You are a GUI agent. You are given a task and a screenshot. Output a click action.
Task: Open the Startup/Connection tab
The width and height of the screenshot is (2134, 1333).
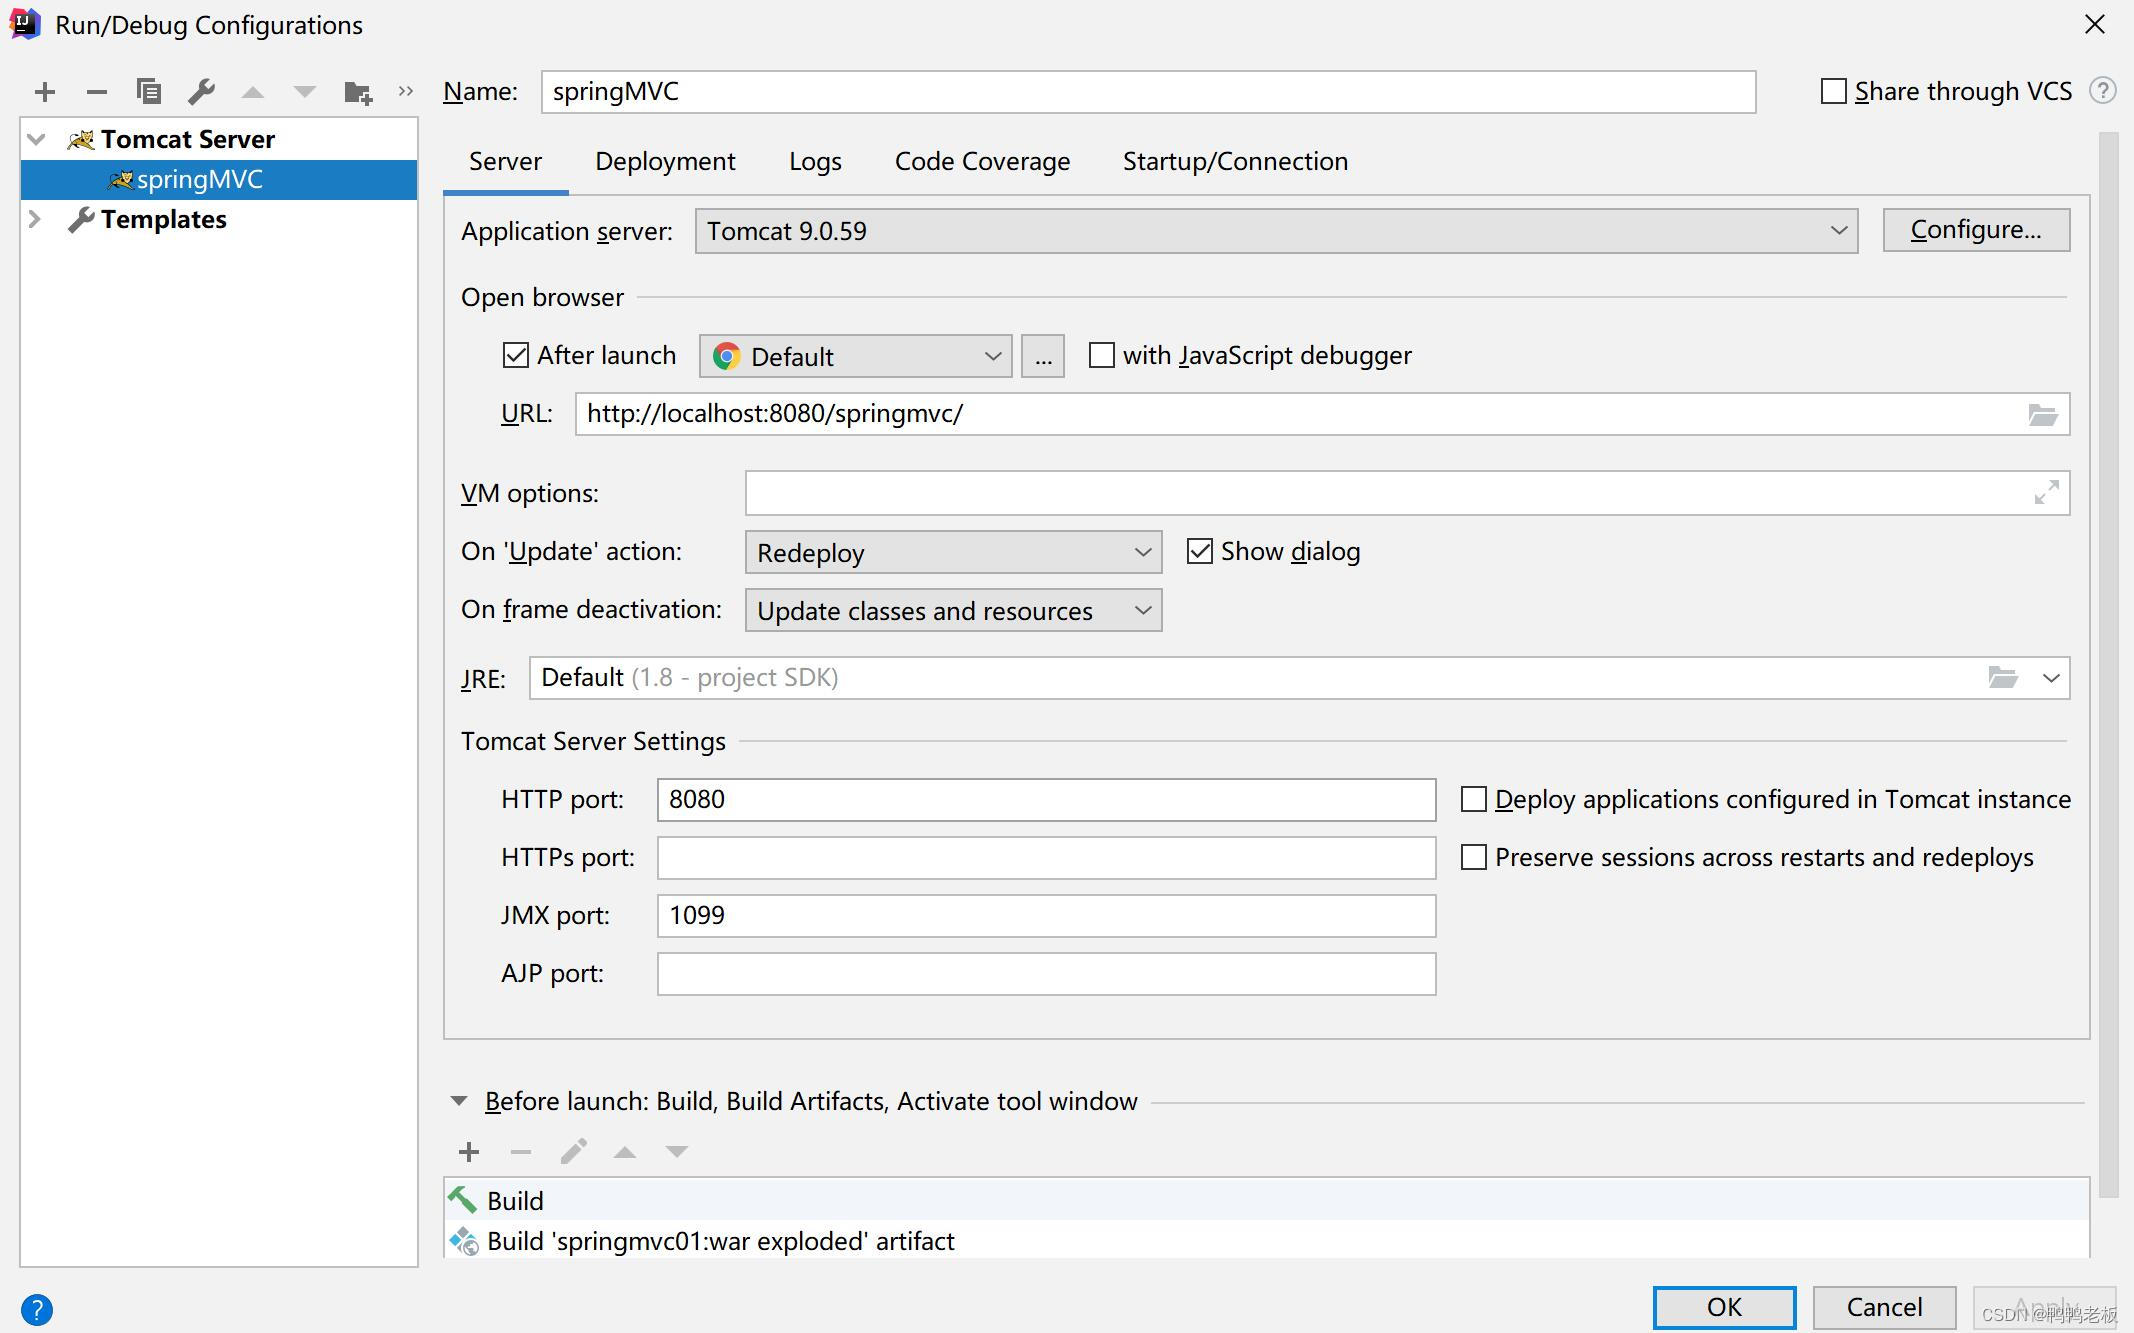coord(1235,161)
